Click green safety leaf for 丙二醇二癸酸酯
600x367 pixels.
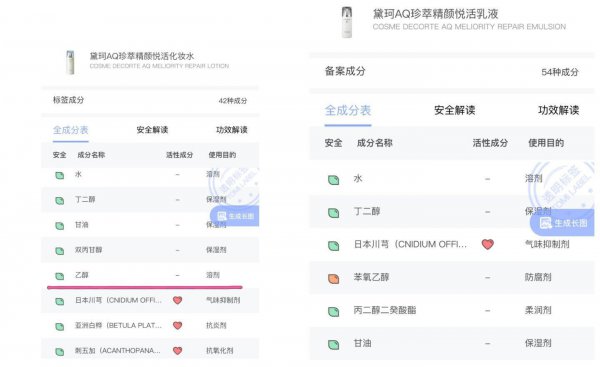click(x=334, y=311)
